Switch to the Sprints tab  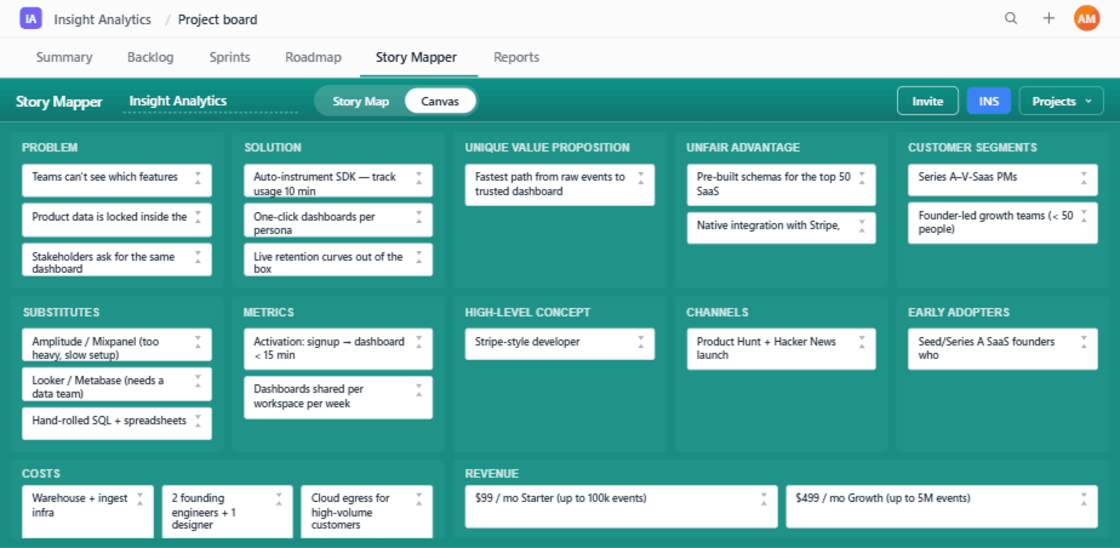click(x=230, y=58)
